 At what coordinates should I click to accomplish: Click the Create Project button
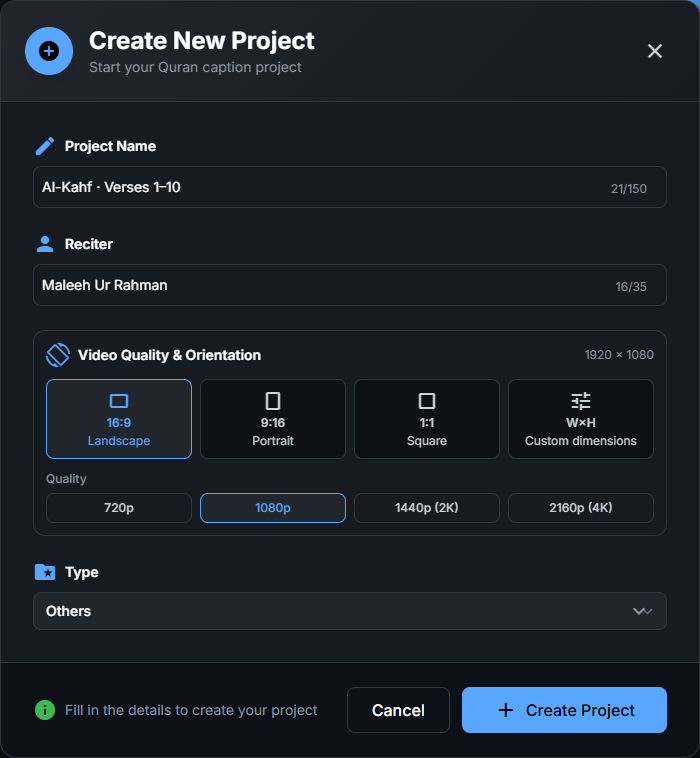564,710
